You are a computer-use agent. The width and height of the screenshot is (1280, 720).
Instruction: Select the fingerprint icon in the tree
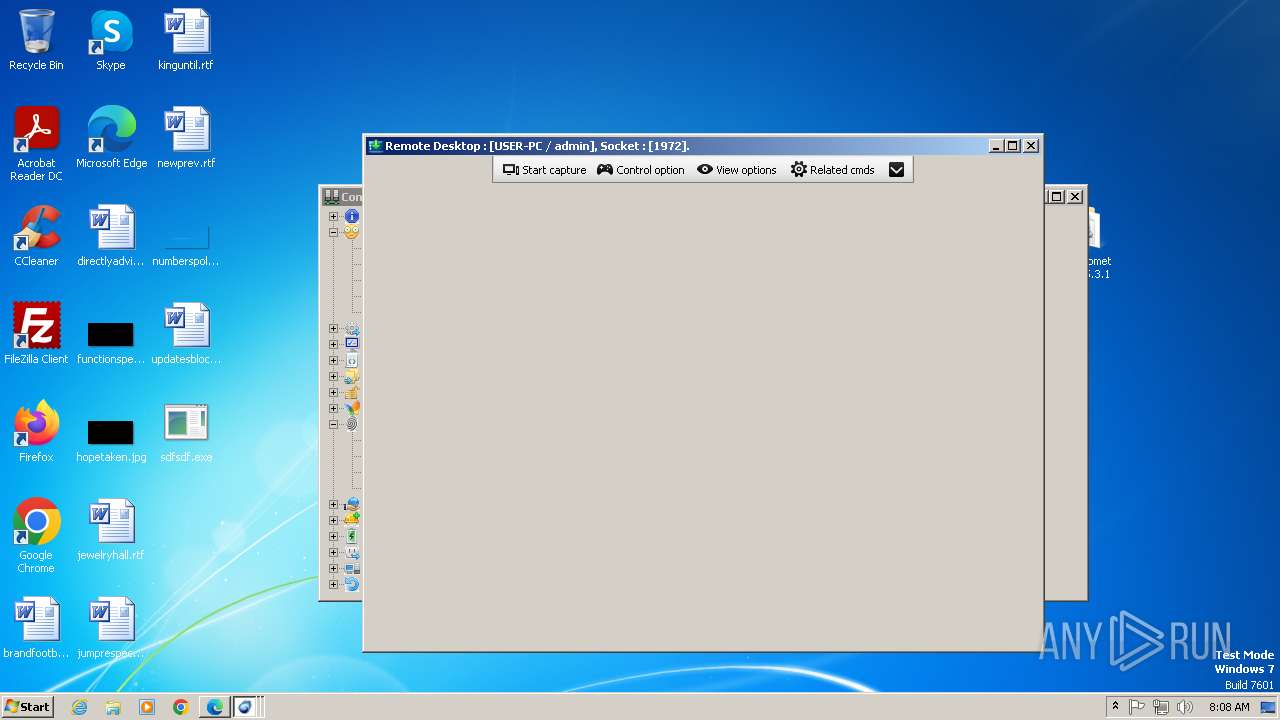click(352, 424)
